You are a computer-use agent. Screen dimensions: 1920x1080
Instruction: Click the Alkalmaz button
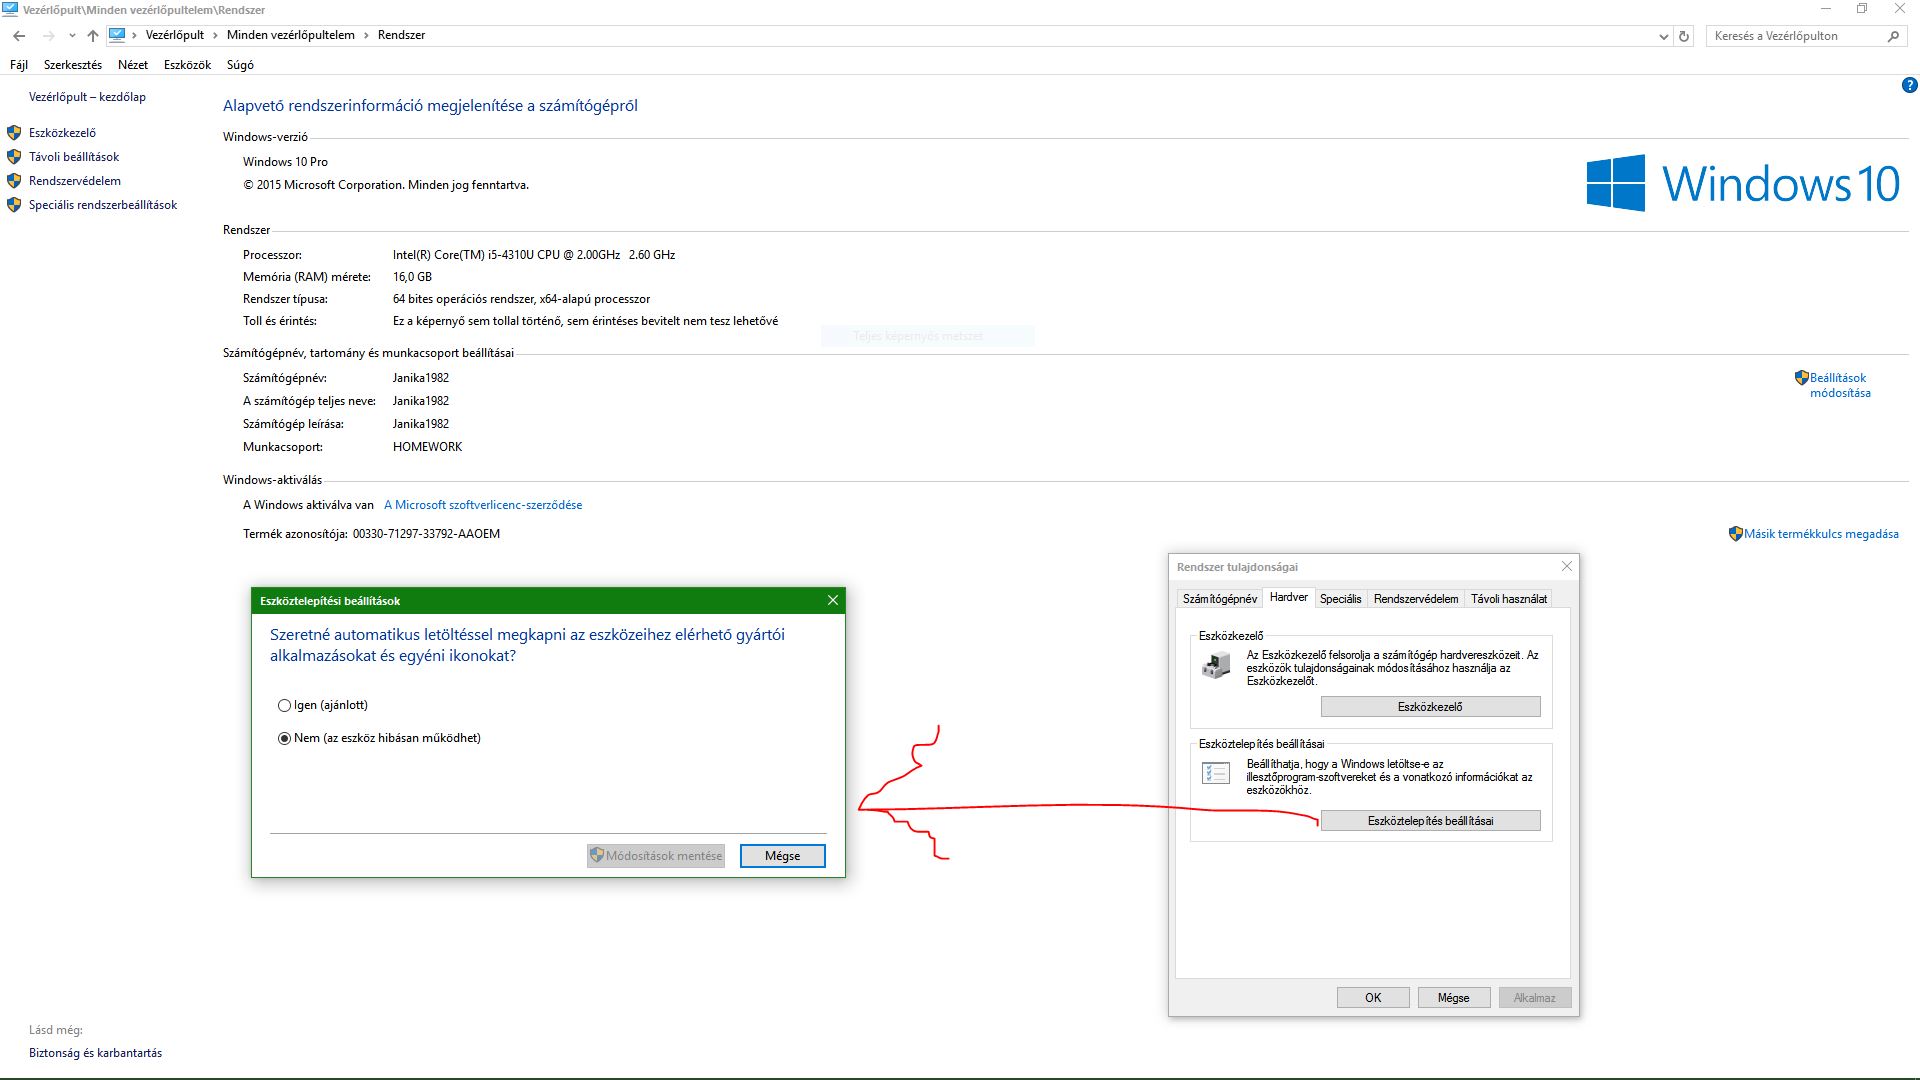1534,998
